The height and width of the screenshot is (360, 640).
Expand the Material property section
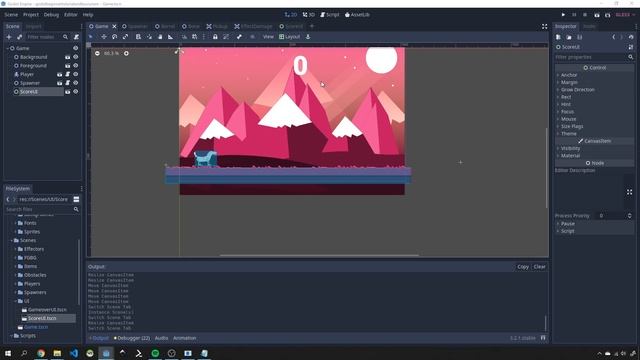point(594,156)
